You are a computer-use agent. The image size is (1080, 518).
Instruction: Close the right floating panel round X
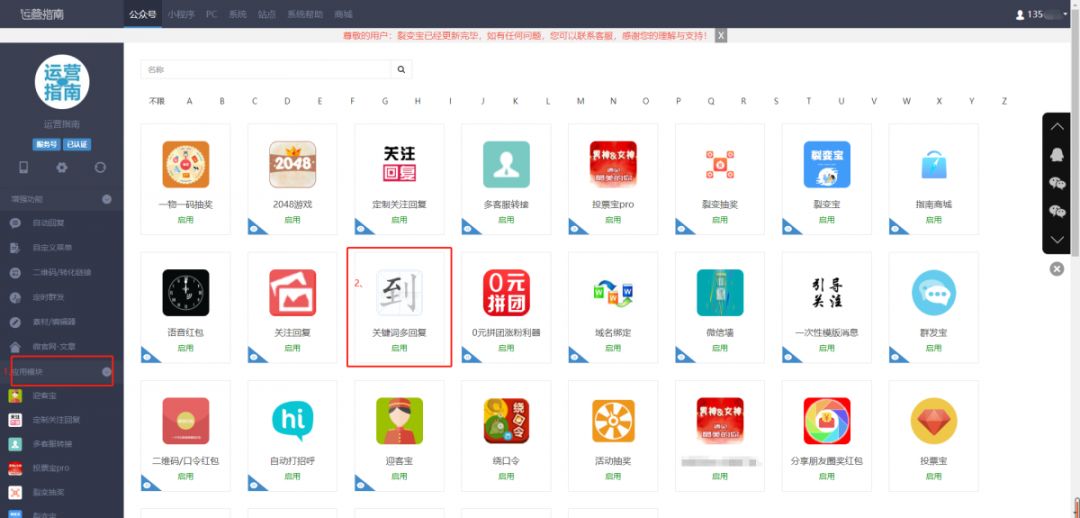point(1057,269)
